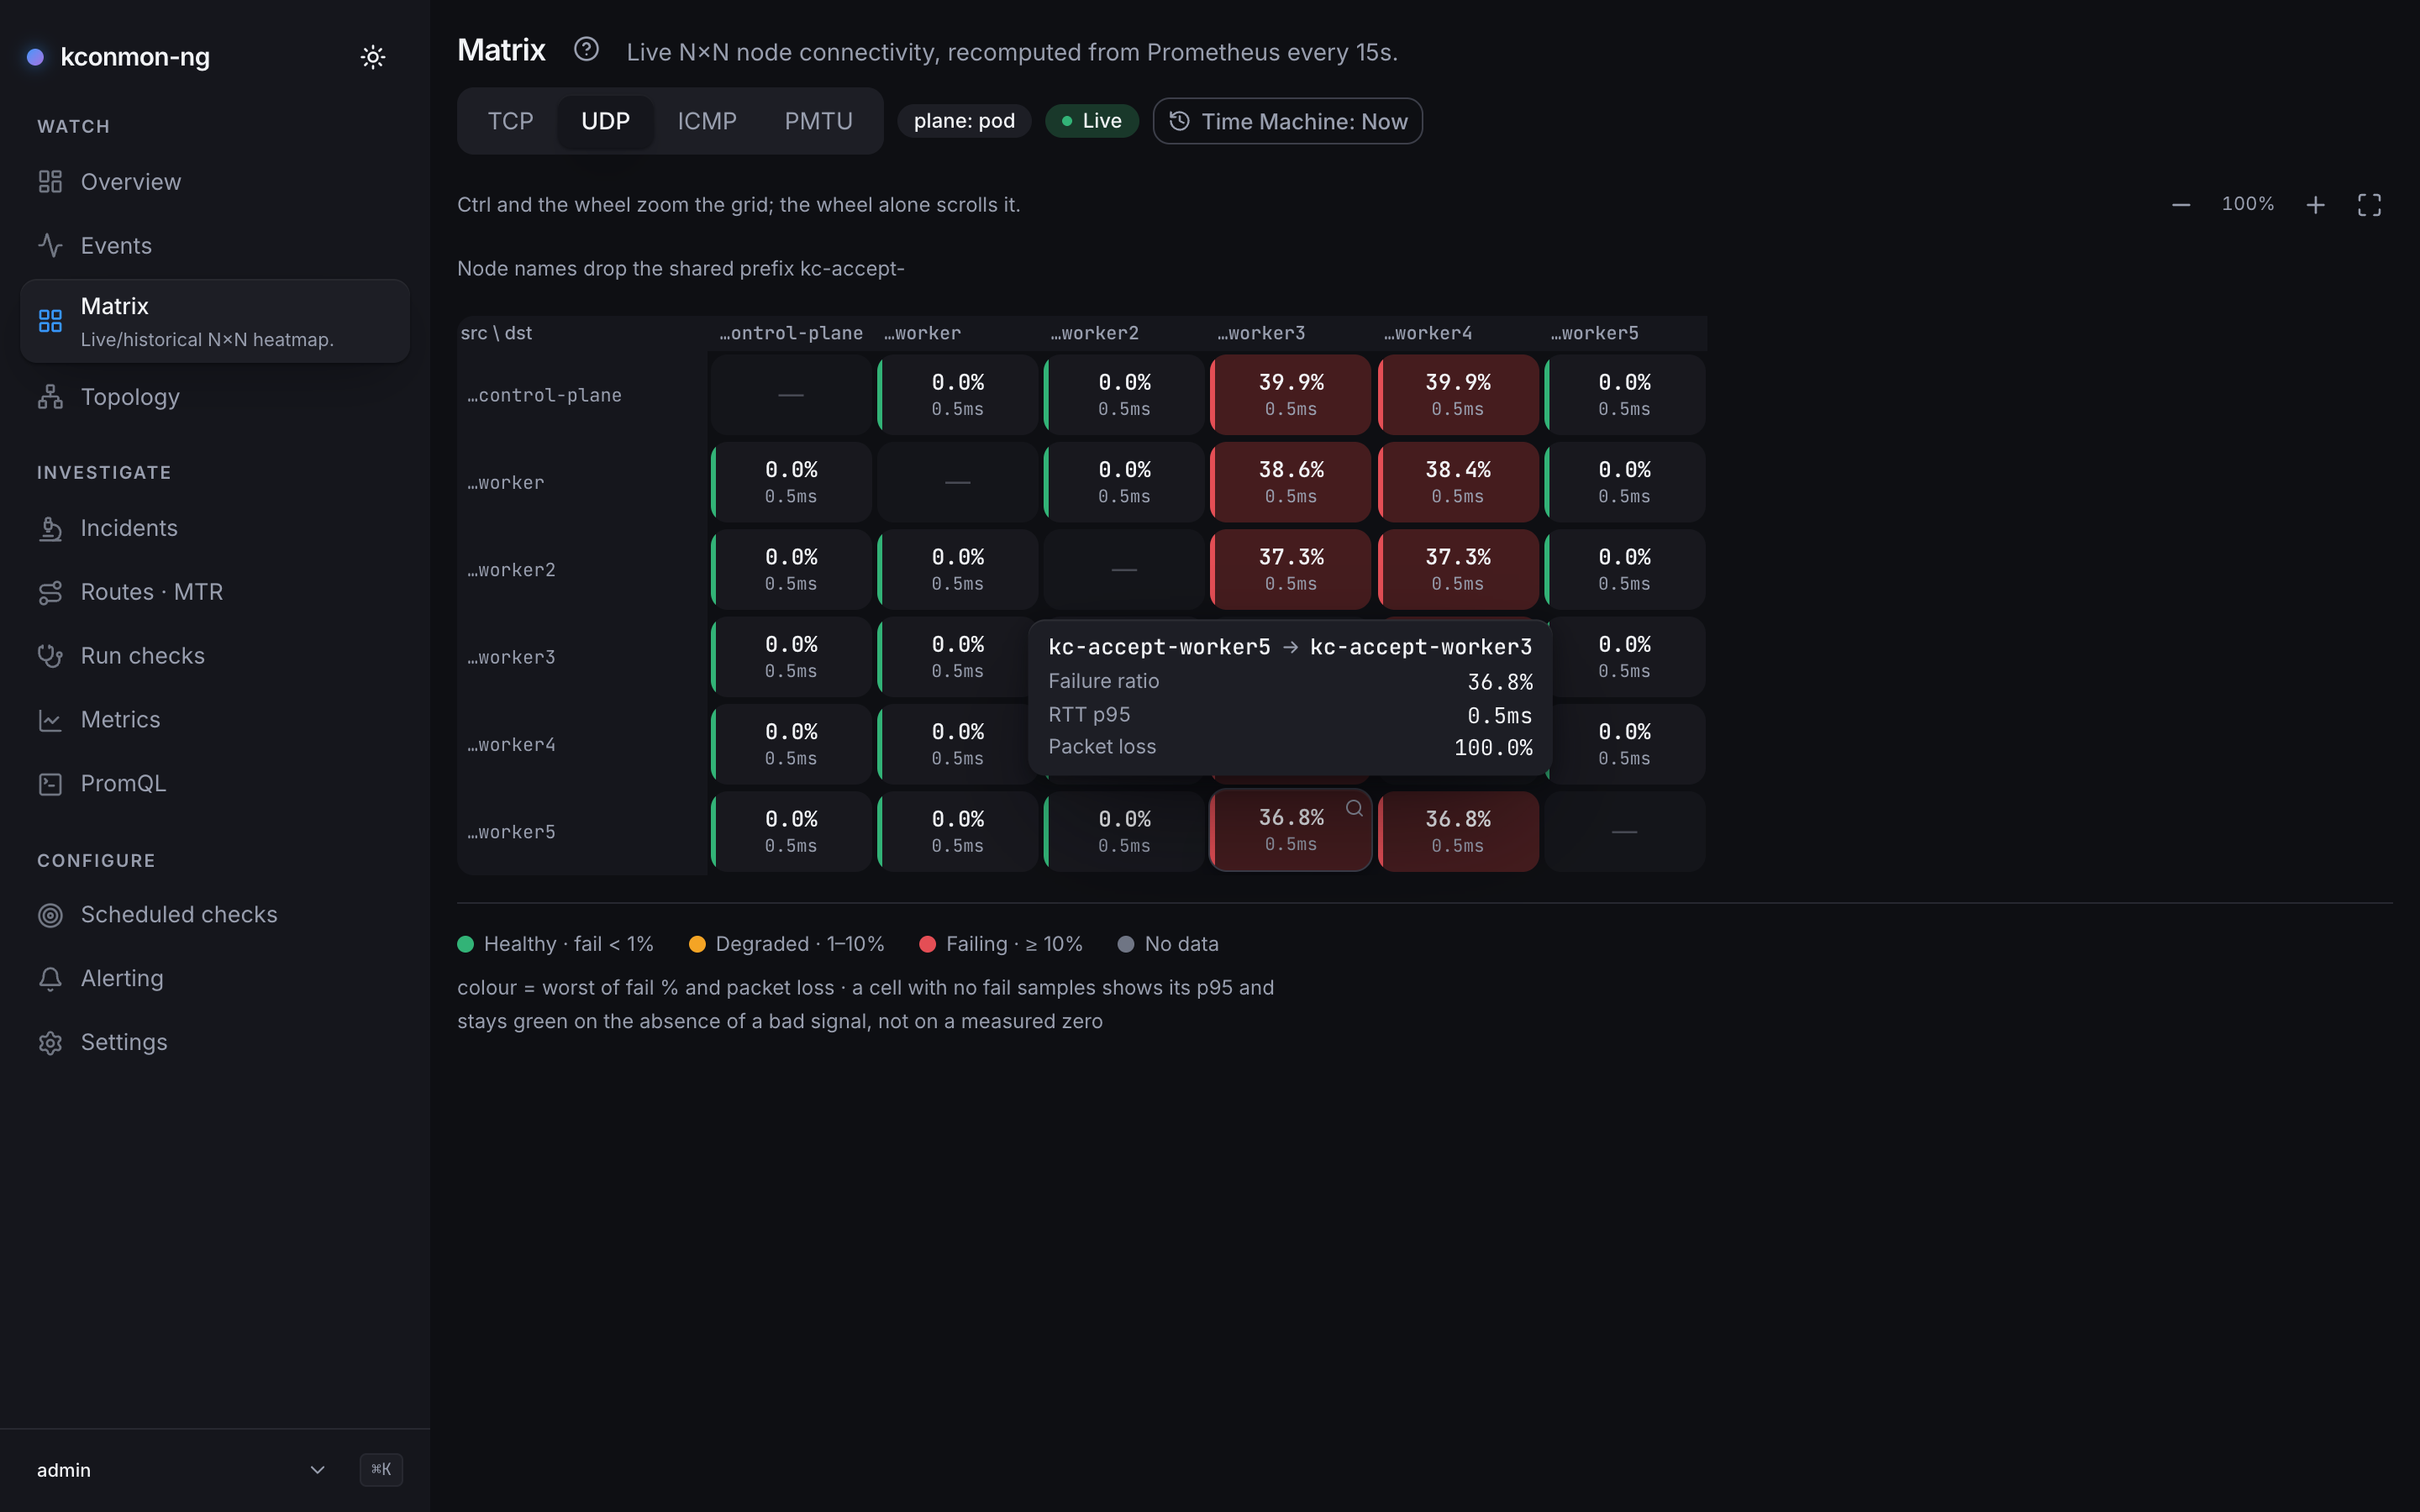Viewport: 2420px width, 1512px height.
Task: Open Routes · MTR page
Action: click(x=215, y=592)
